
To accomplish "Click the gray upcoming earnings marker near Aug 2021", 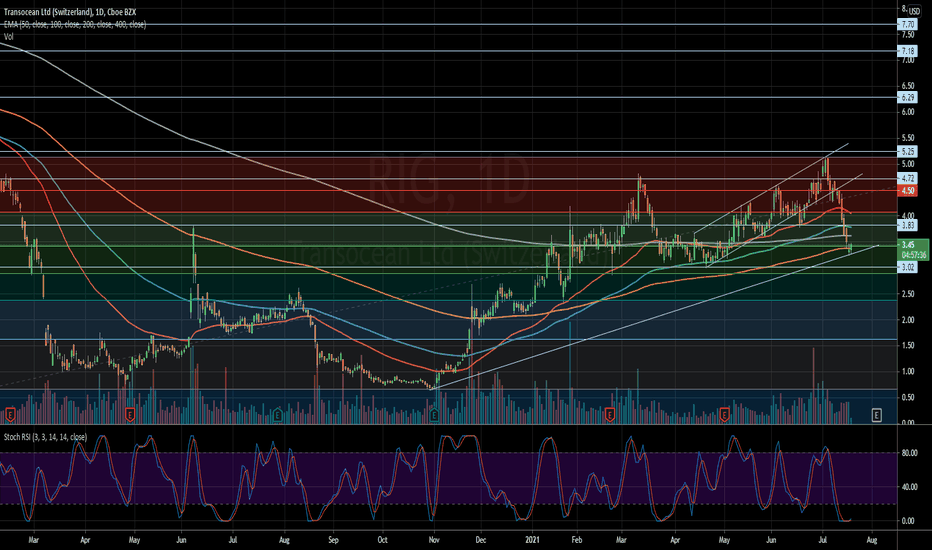I will tap(877, 415).
